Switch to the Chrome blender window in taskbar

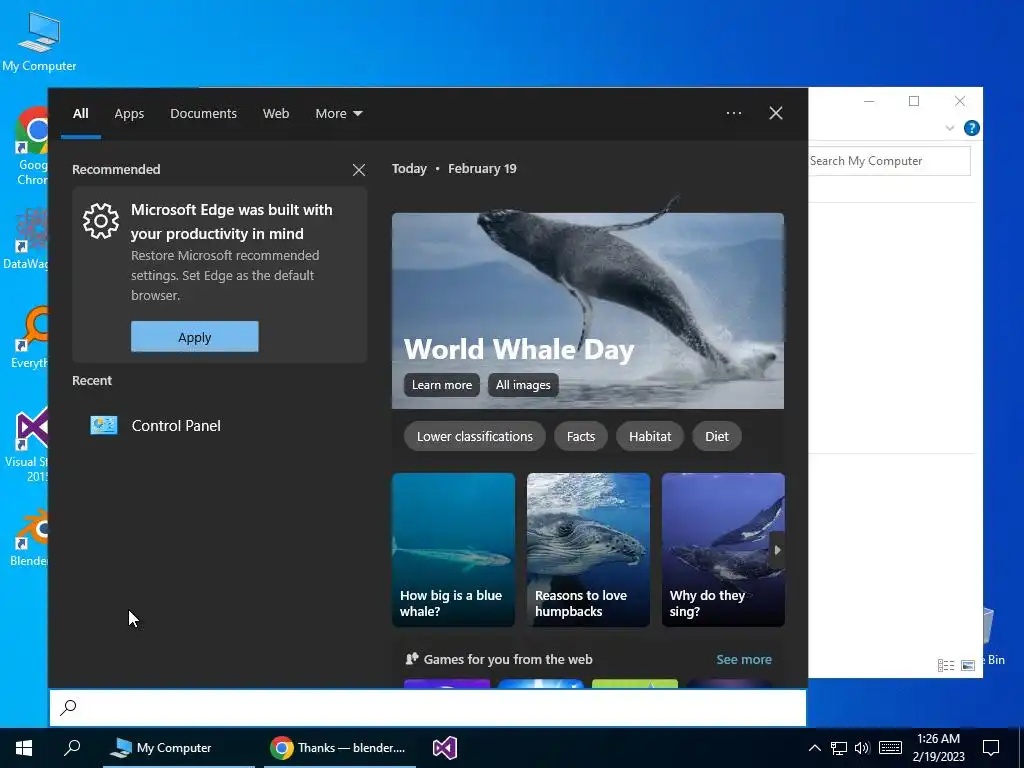[x=340, y=748]
